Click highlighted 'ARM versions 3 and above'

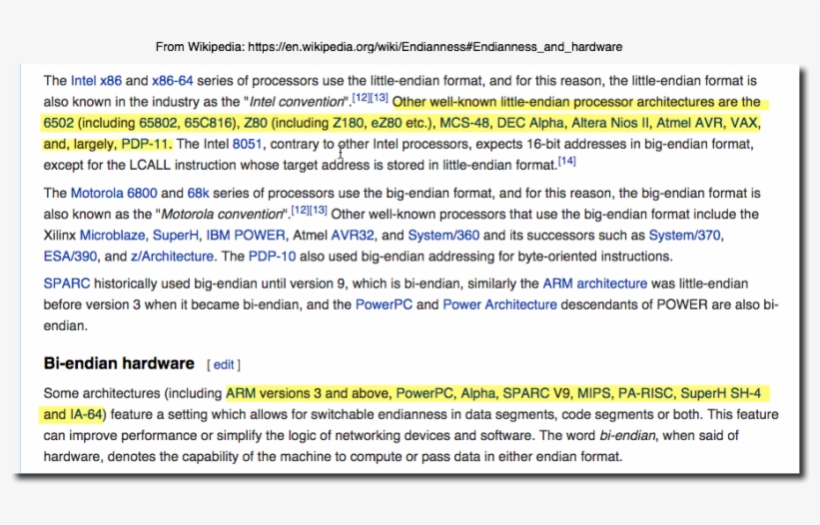(x=307, y=393)
